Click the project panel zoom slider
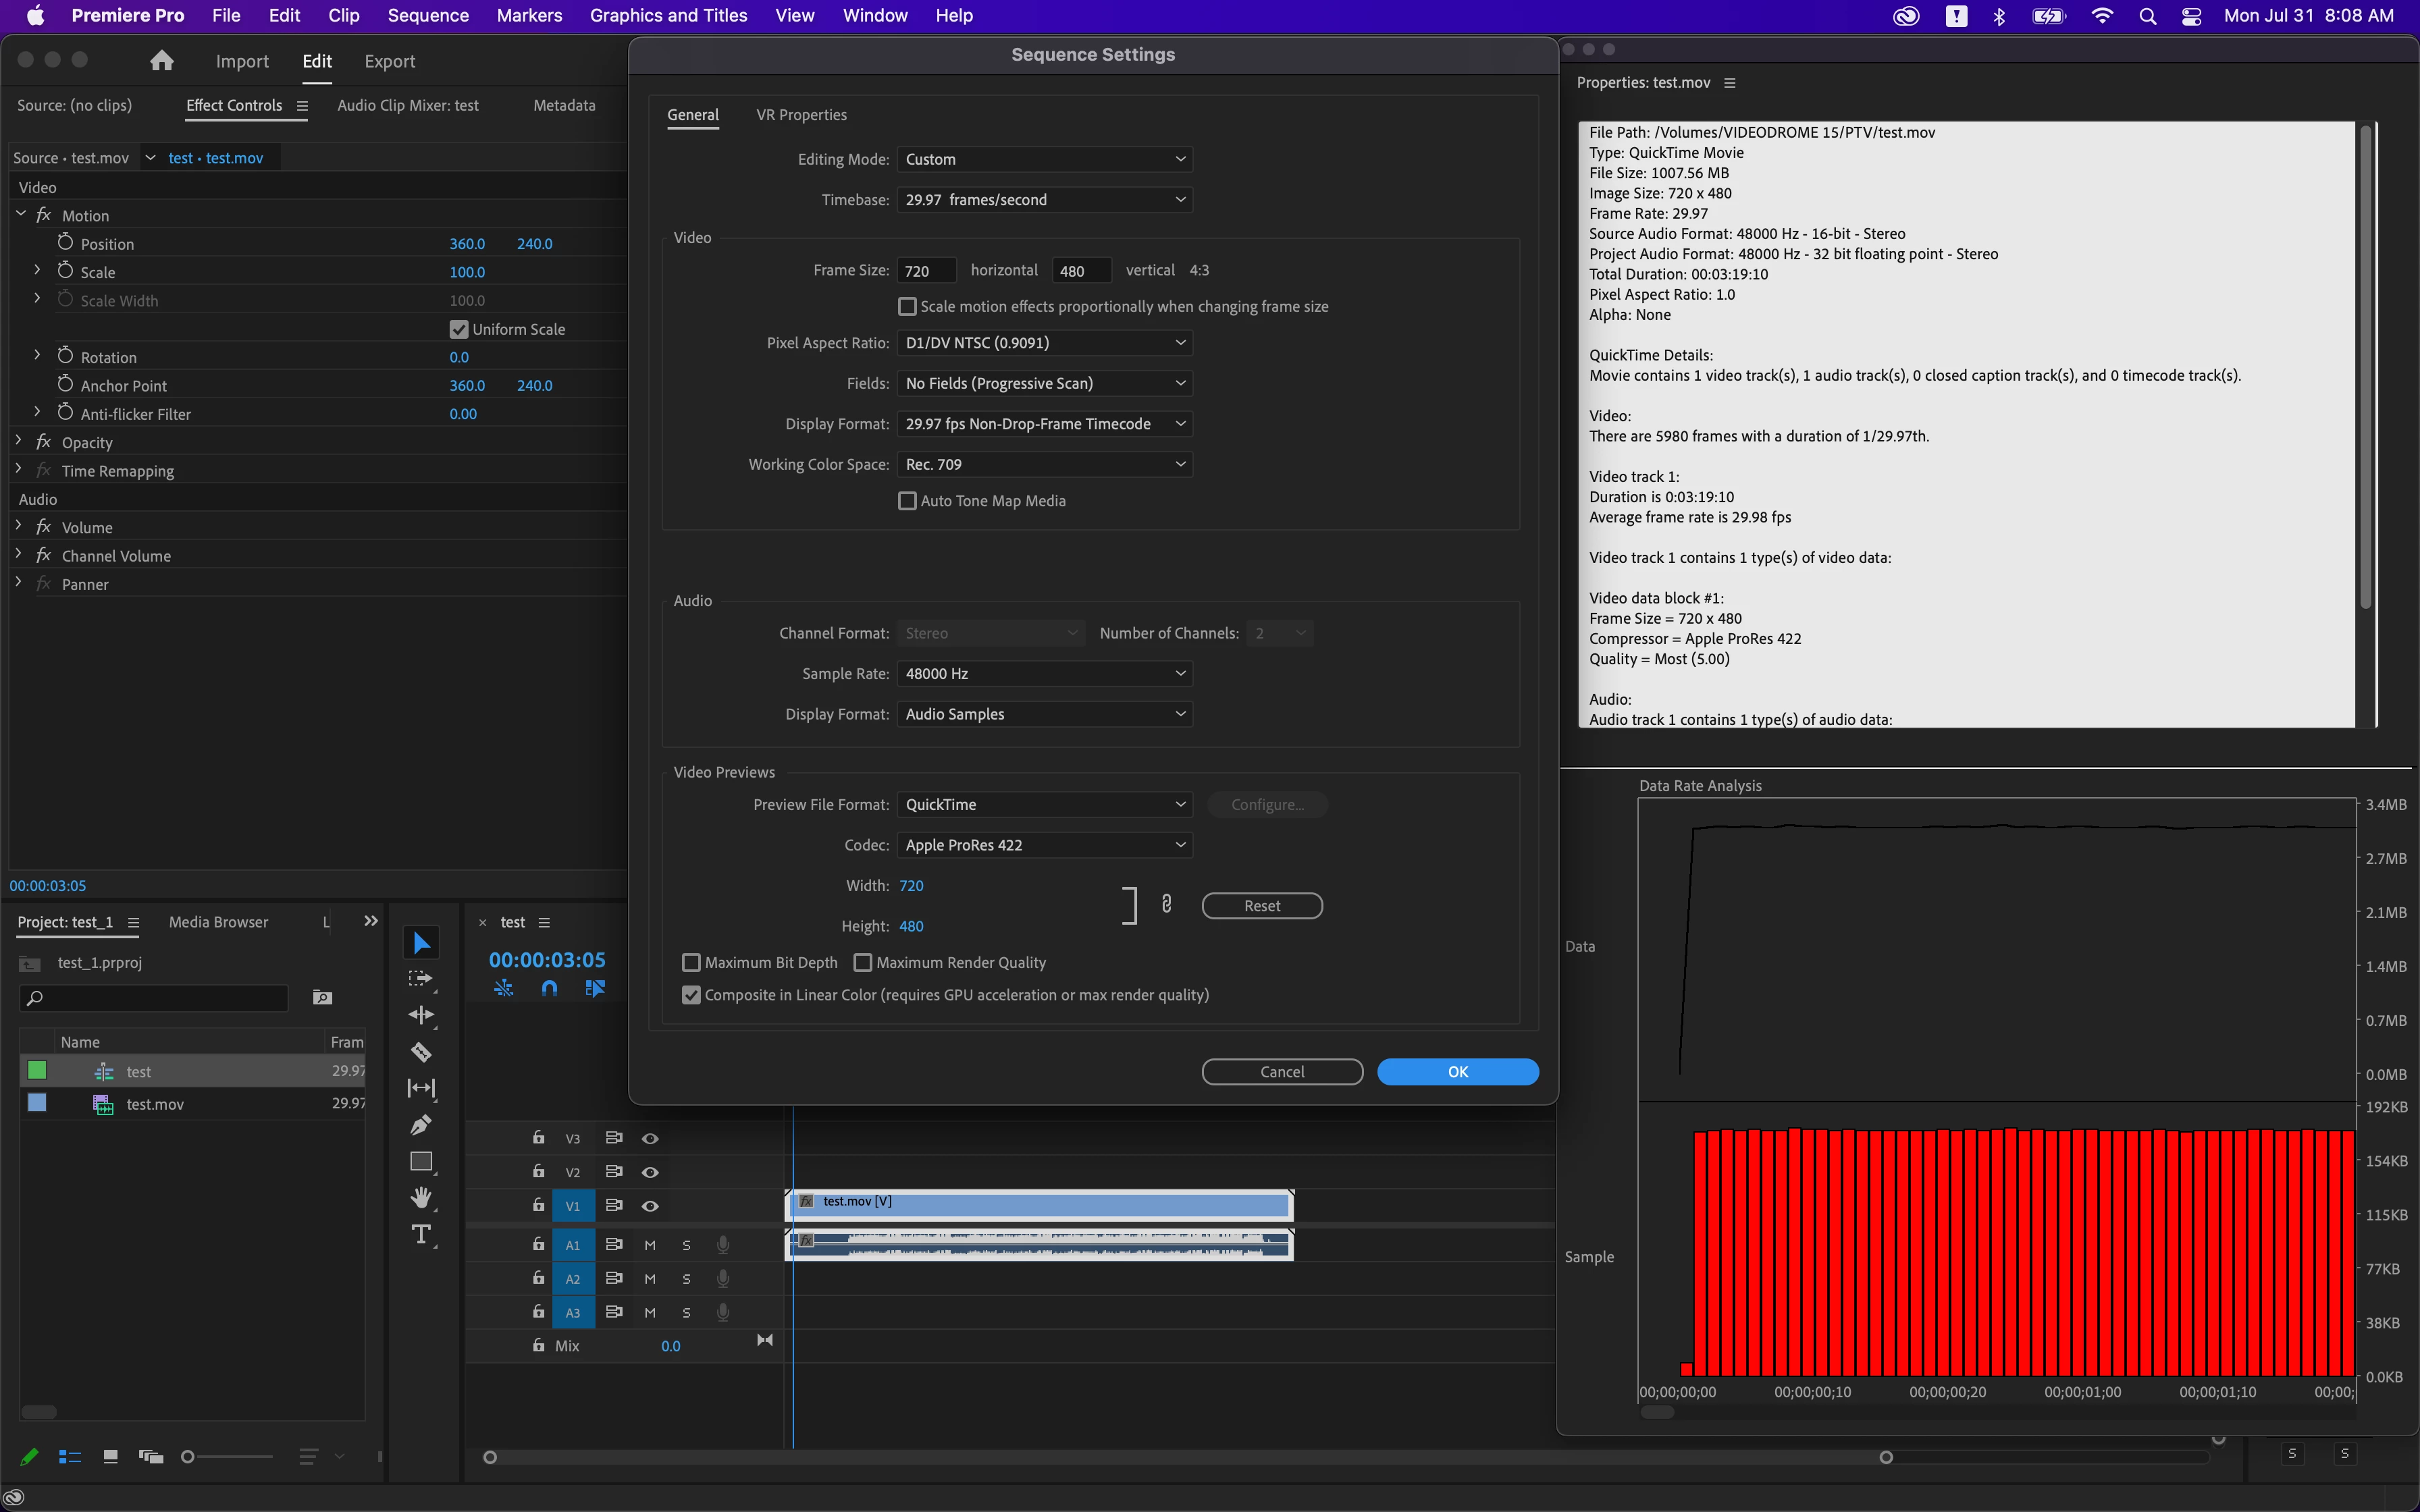 point(228,1457)
